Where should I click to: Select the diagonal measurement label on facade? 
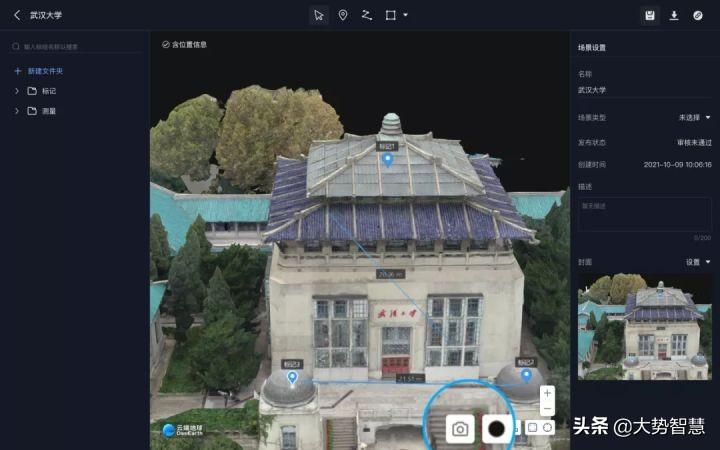tap(390, 274)
